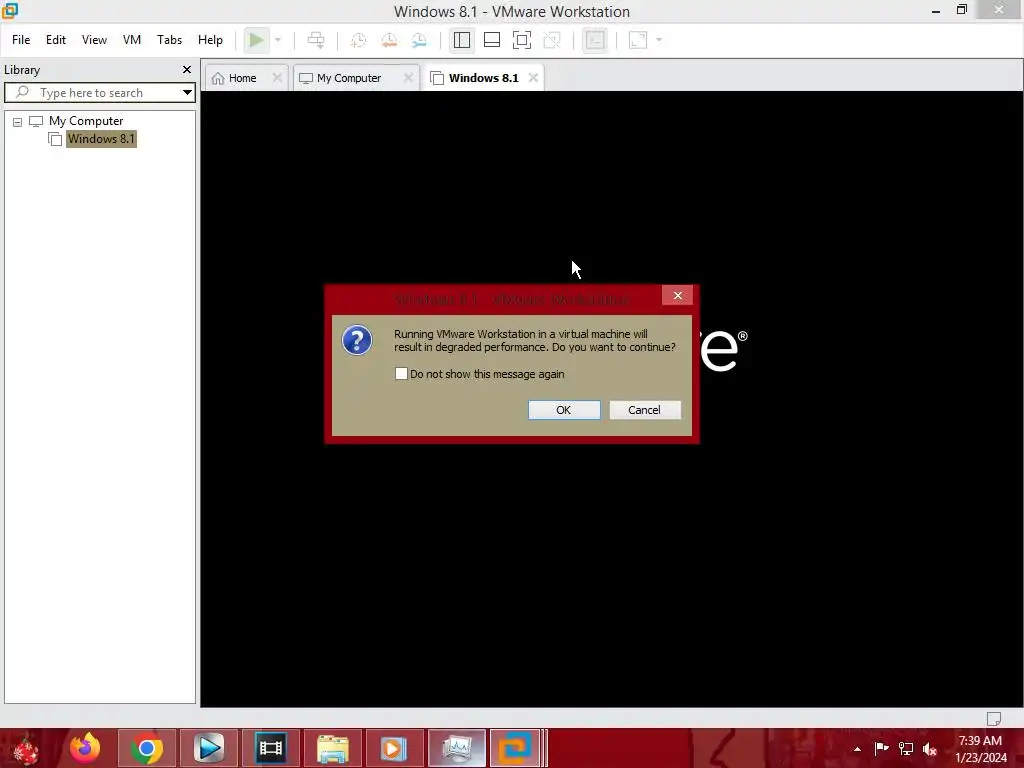Open the stretch display dropdown arrow
Viewport: 1024px width, 768px height.
(x=659, y=40)
